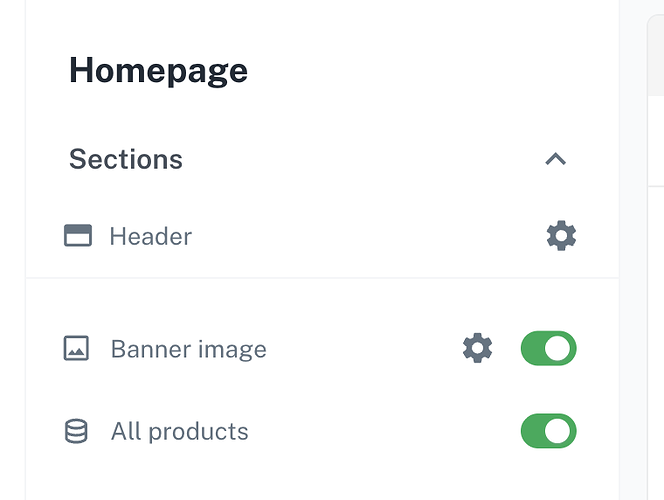This screenshot has height=500, width=664.
Task: Disable the Banner image toggle
Action: 548,348
